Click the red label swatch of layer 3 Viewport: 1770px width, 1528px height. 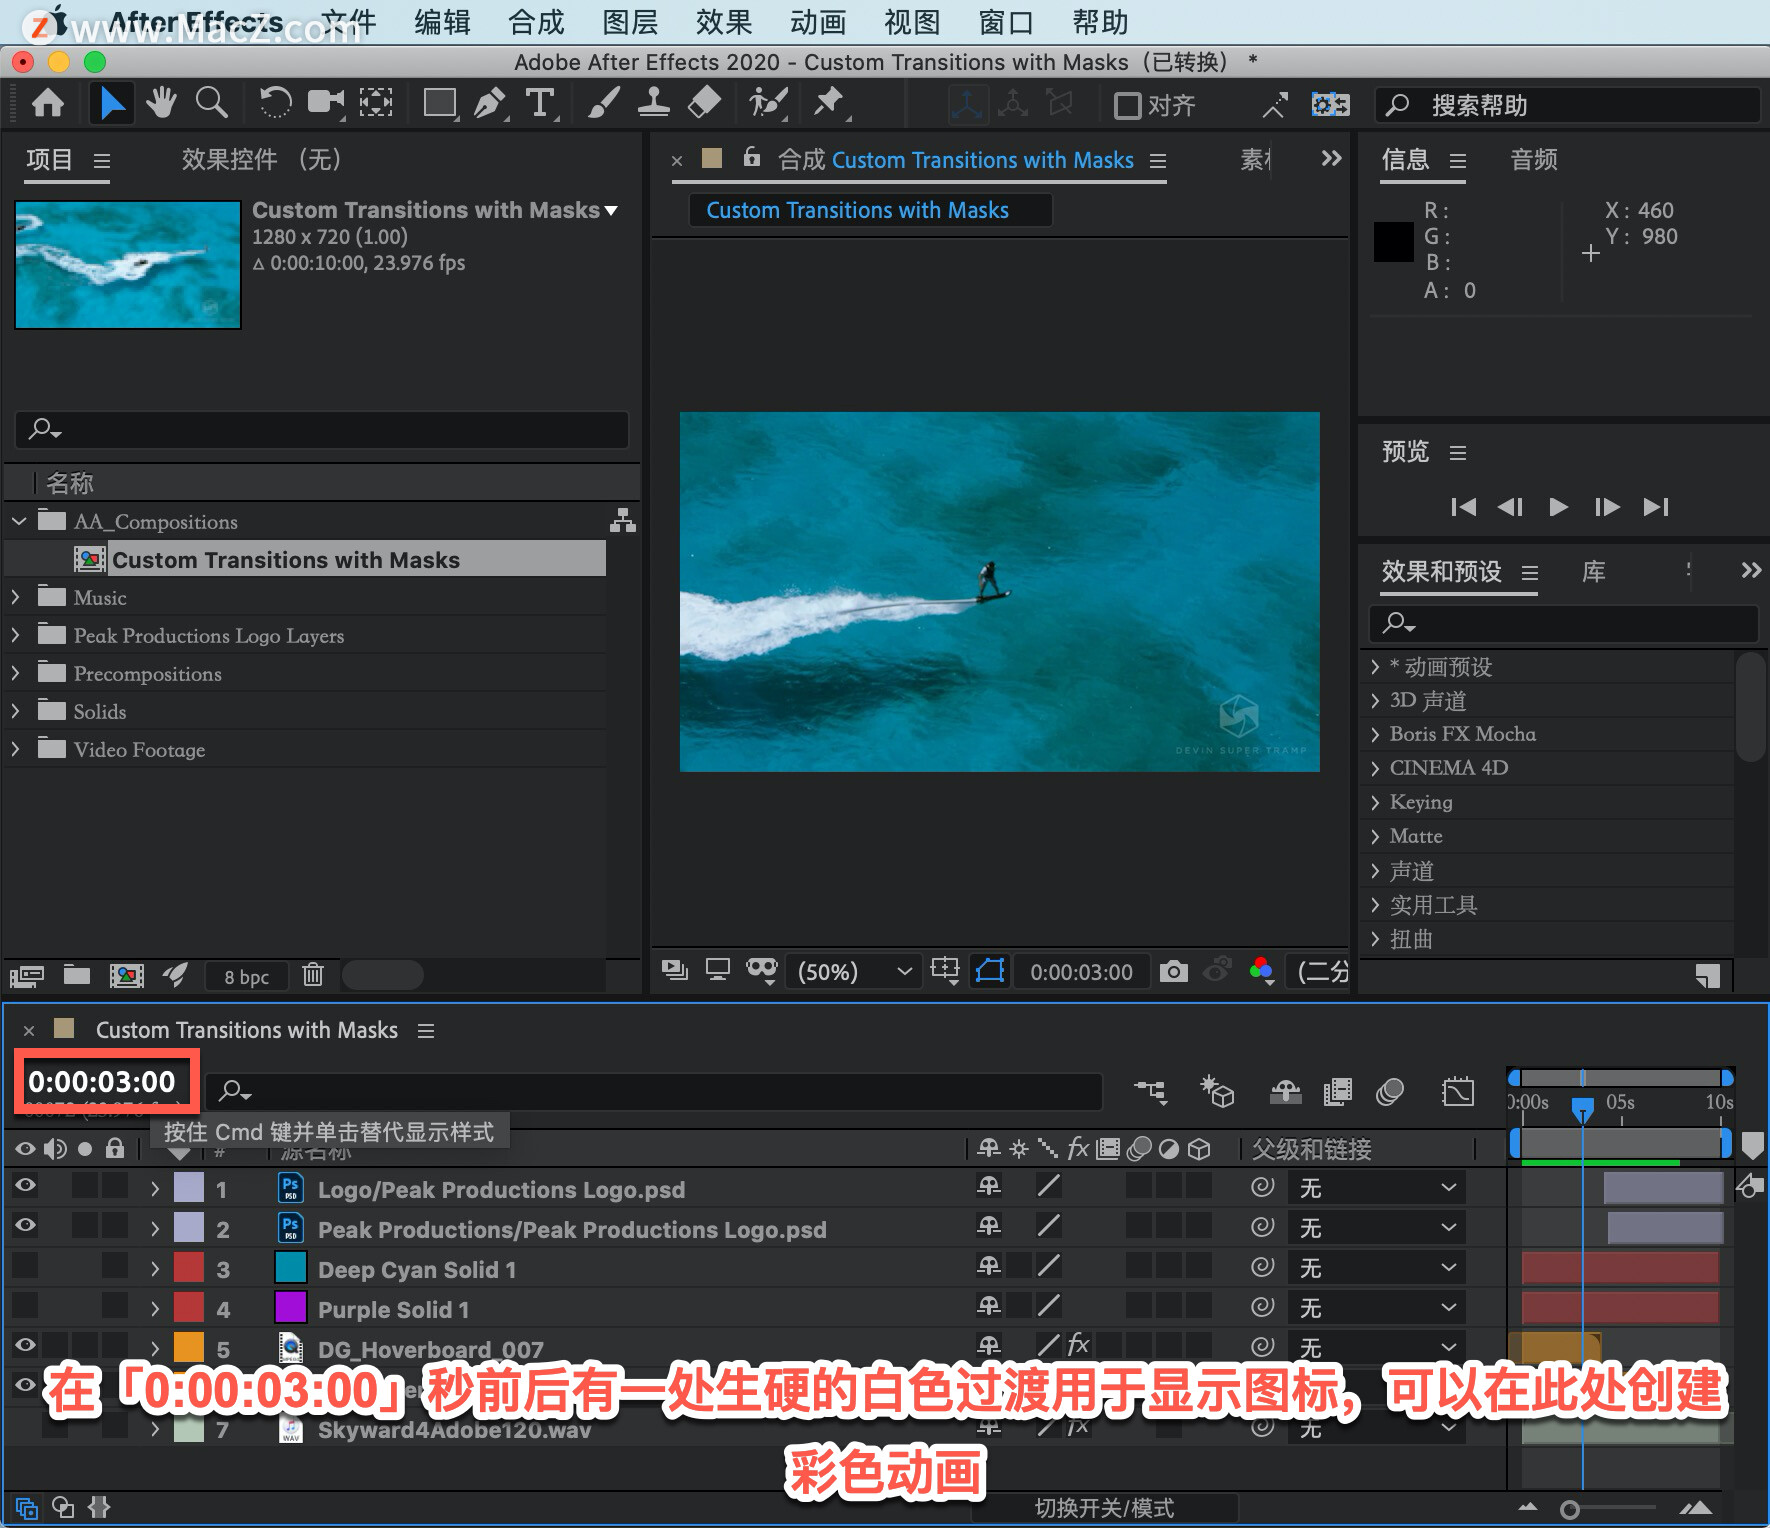189,1268
